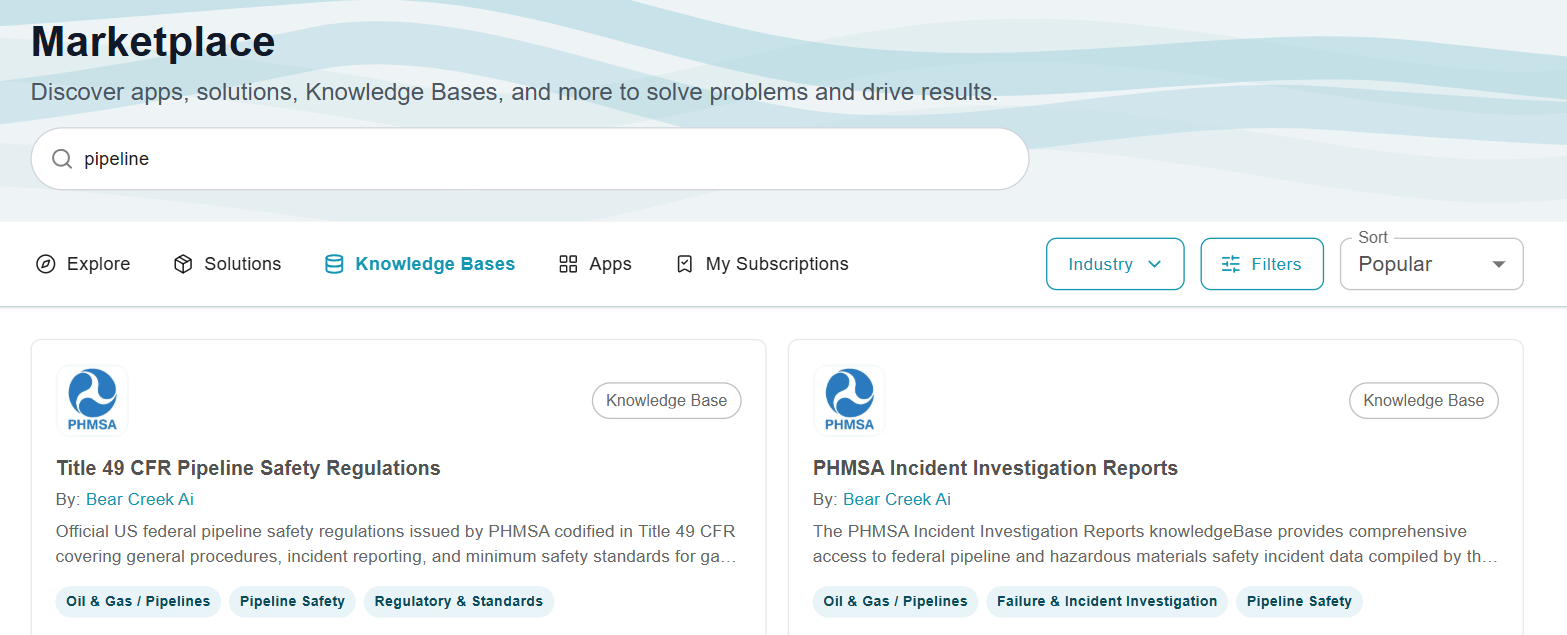Click the Industry chevron arrow
This screenshot has width=1567, height=635.
1155,264
